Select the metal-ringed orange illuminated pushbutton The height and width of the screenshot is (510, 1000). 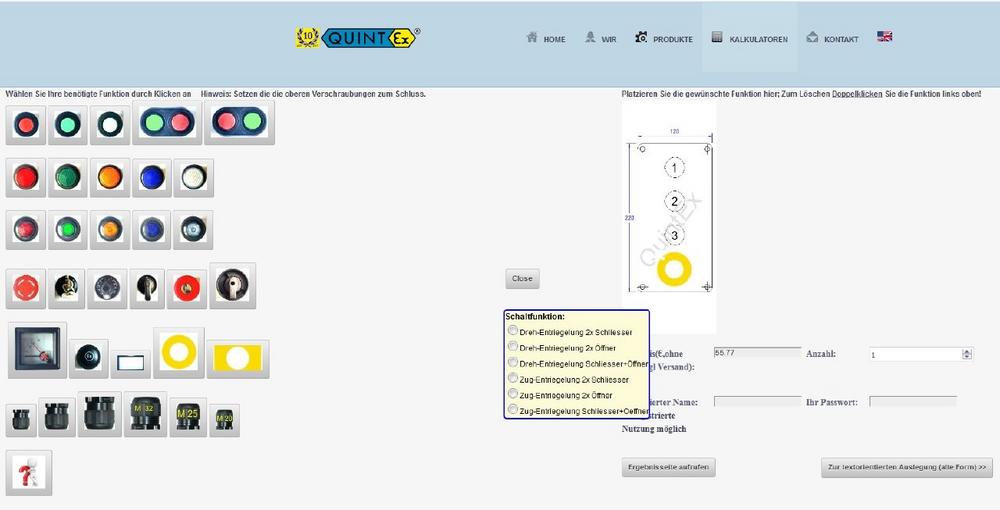(x=110, y=230)
